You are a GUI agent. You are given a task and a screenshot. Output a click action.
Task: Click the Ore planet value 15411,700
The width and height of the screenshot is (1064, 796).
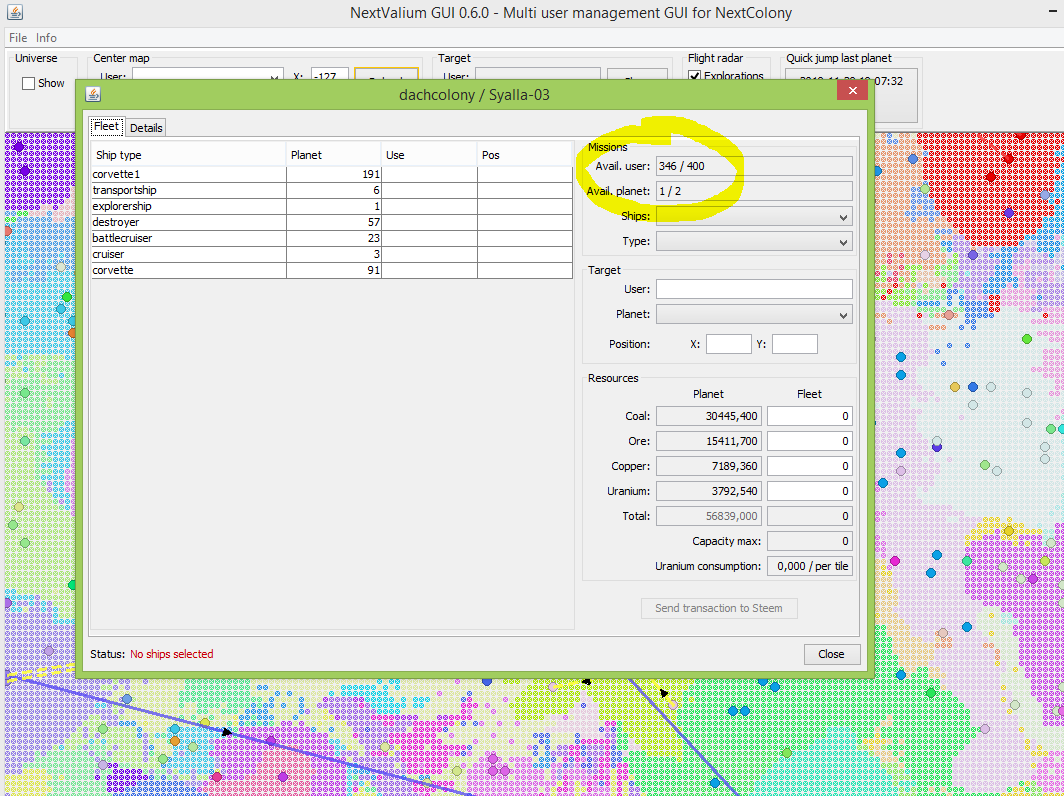pos(708,441)
